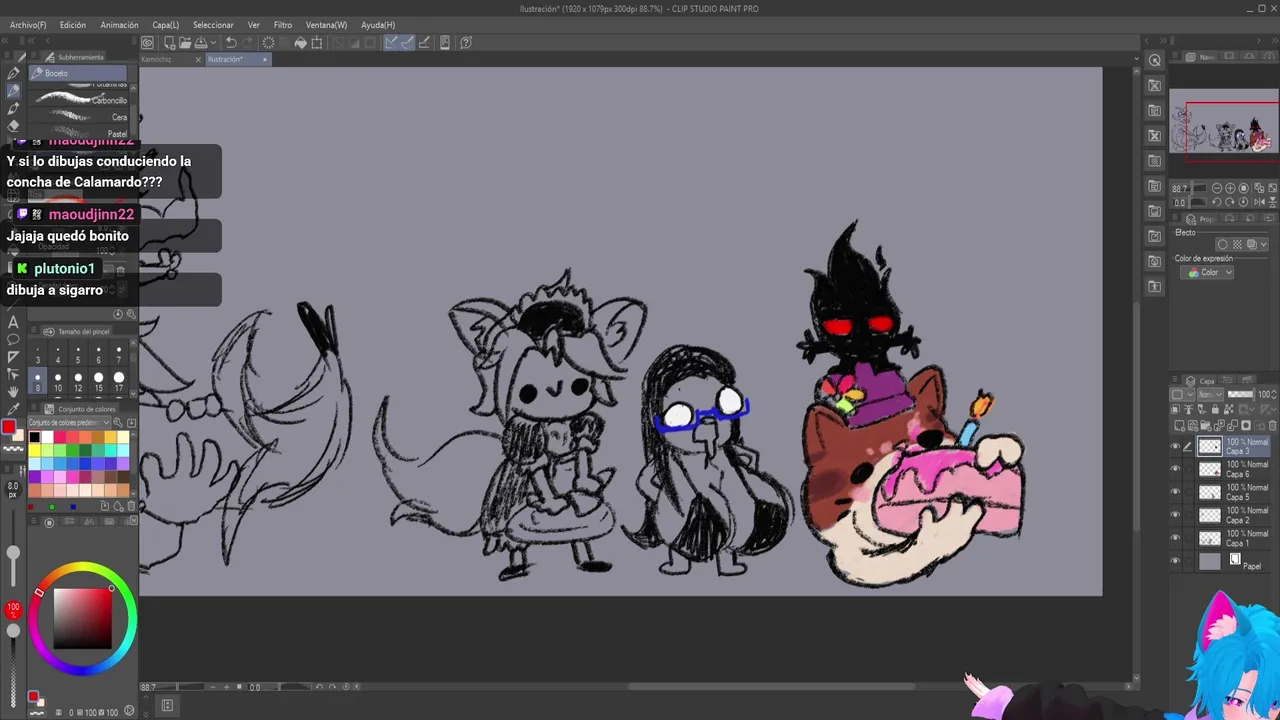Toggle Snap to special ruler icon
Image resolution: width=1280 pixels, height=720 pixels.
pyautogui.click(x=408, y=43)
